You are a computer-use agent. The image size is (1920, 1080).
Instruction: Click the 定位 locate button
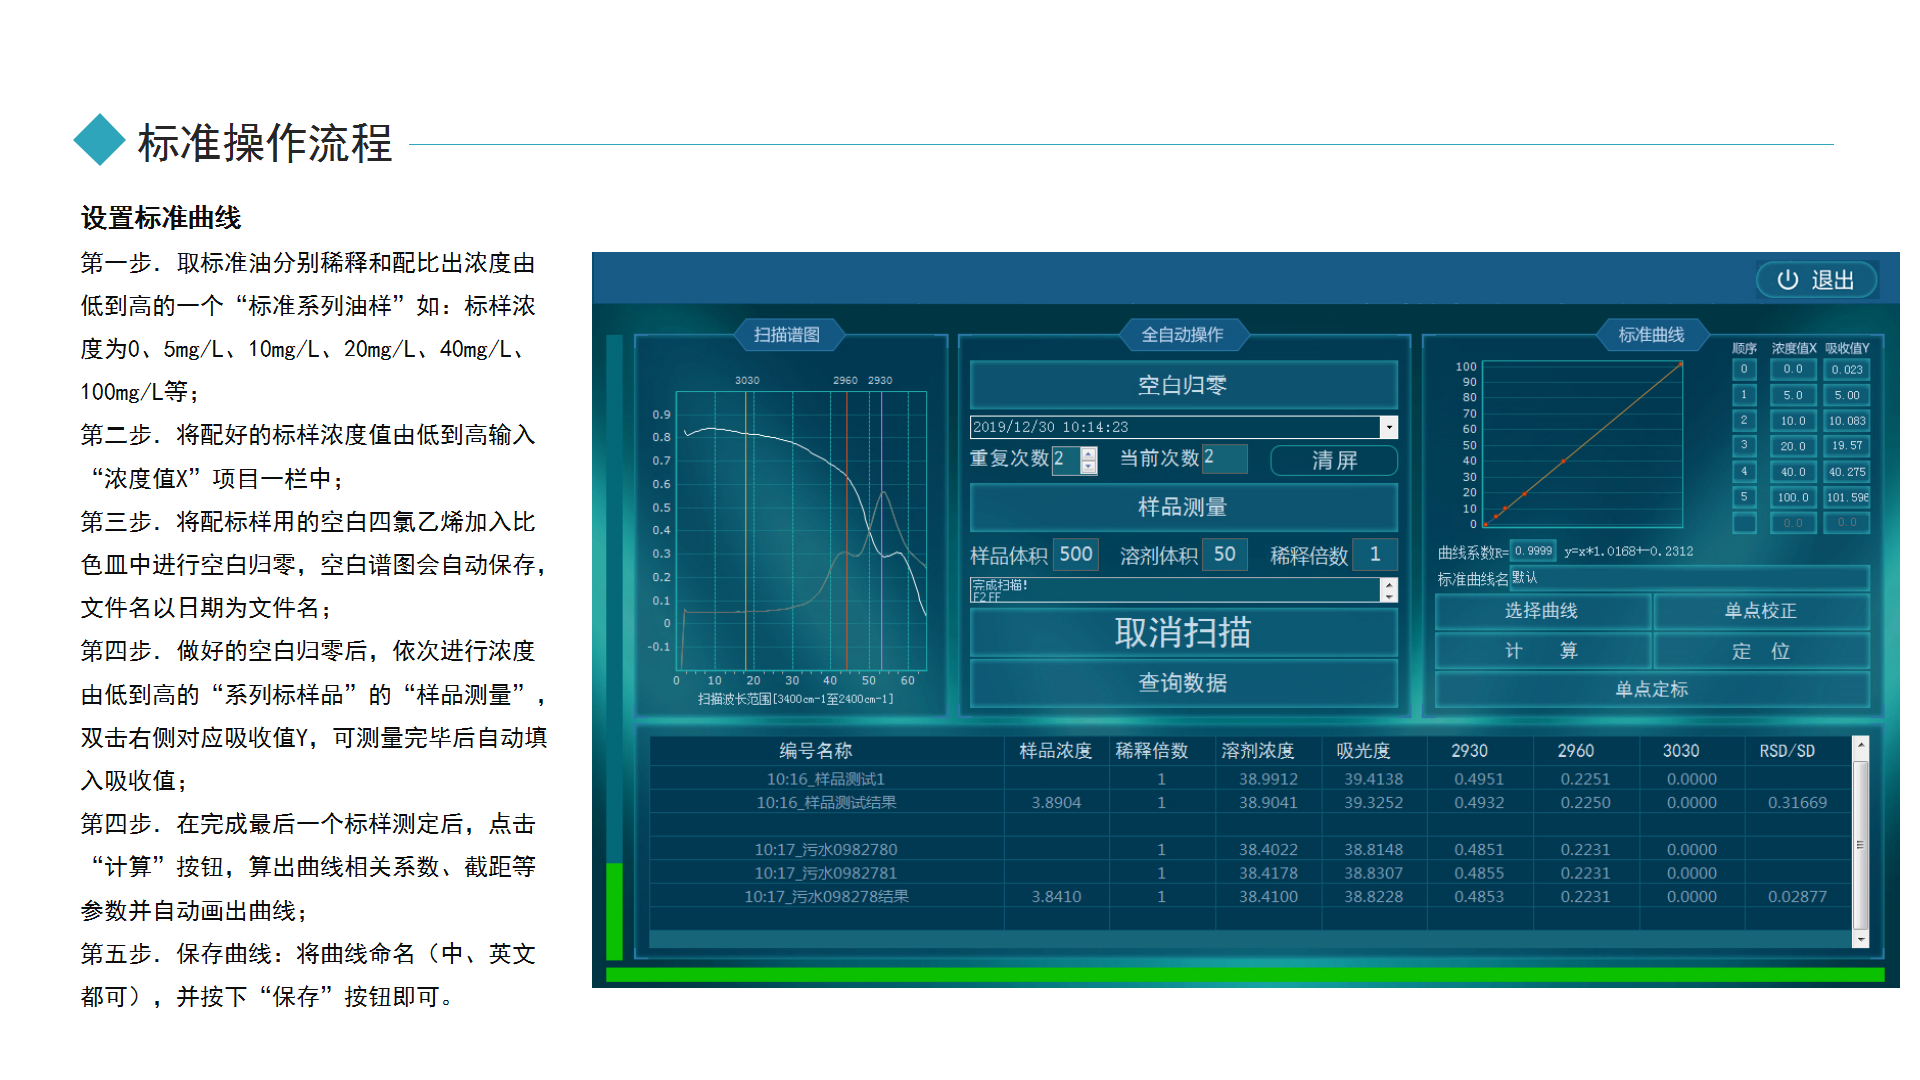point(1760,651)
